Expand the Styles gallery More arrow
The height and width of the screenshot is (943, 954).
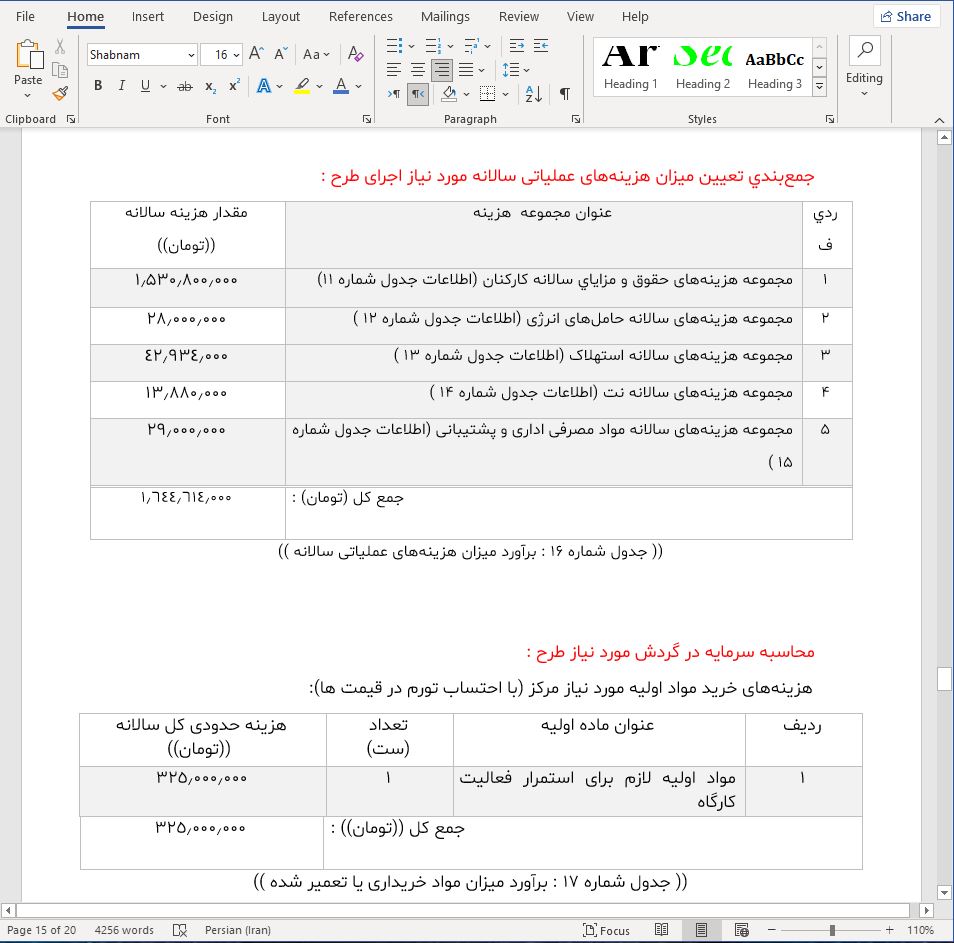(820, 86)
